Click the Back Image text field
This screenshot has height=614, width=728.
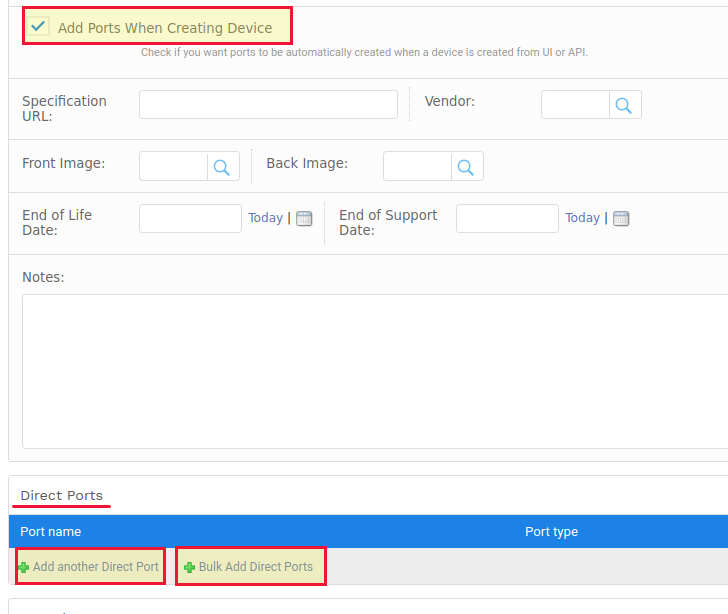pyautogui.click(x=417, y=166)
